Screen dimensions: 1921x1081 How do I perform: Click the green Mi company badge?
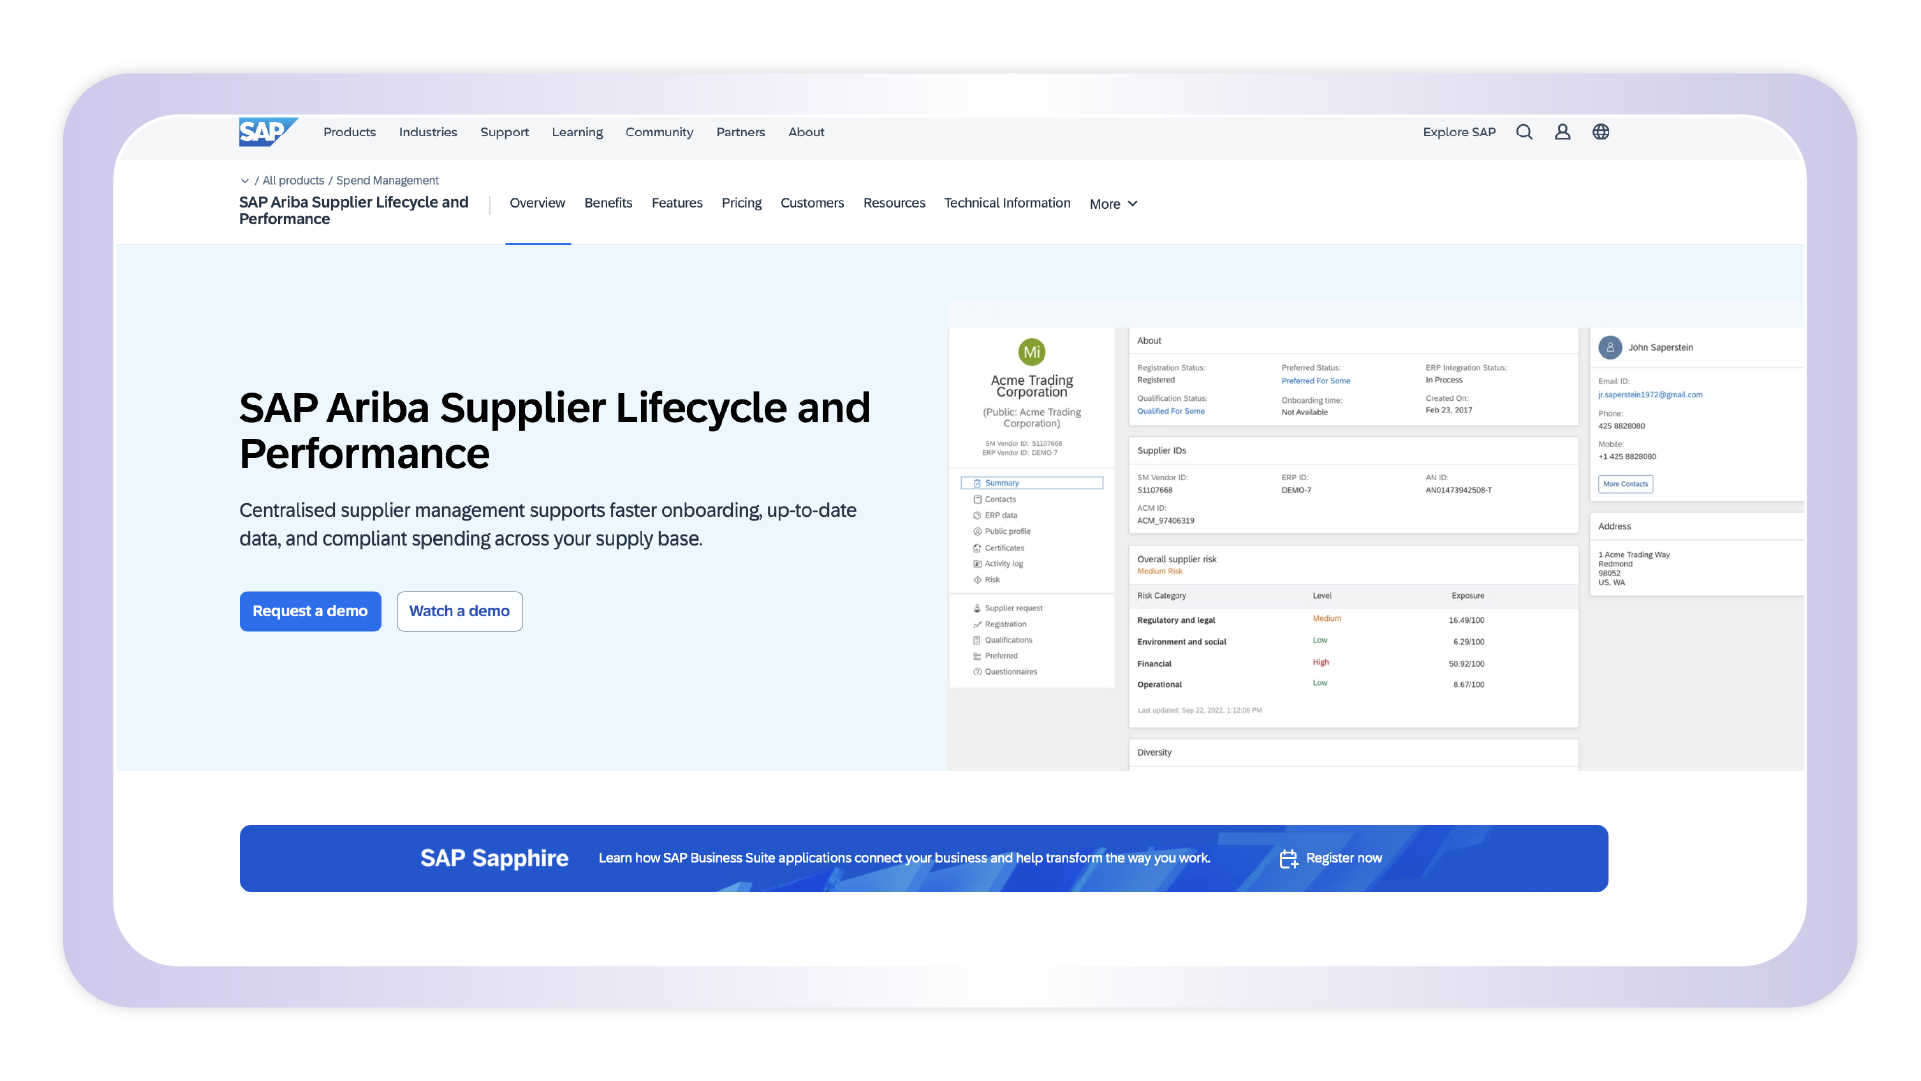click(1031, 352)
